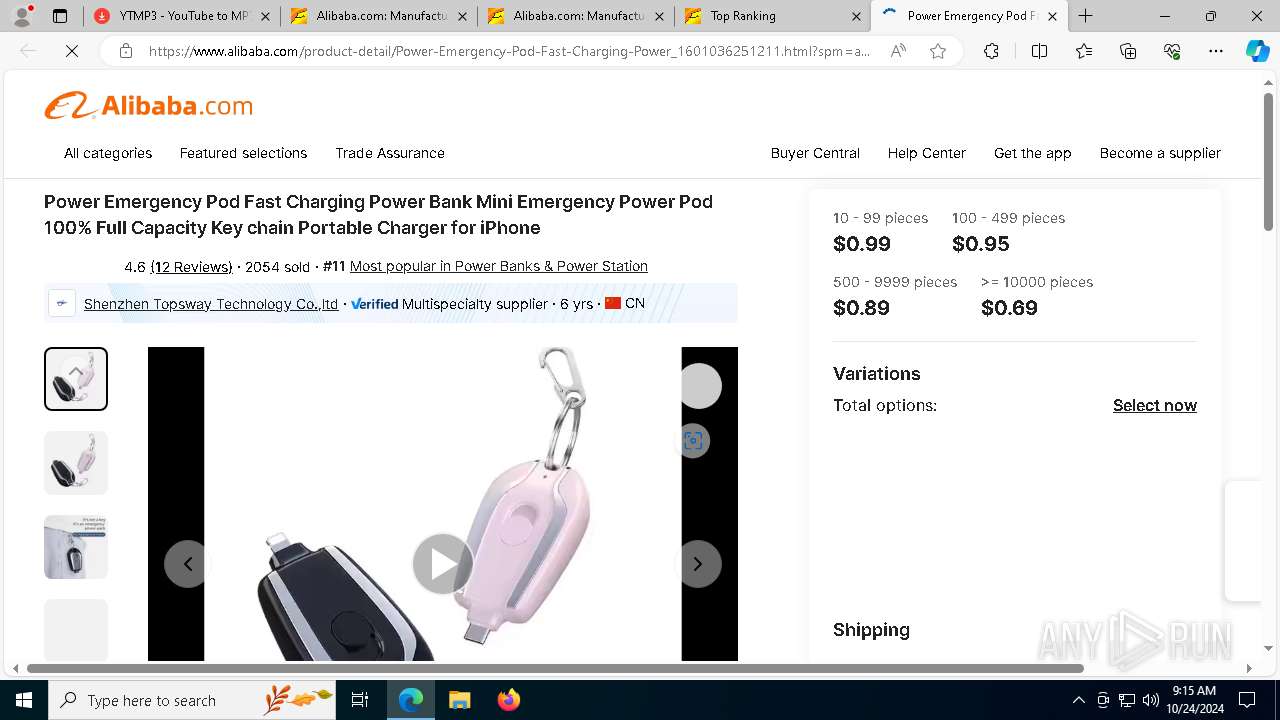The height and width of the screenshot is (720, 1280).
Task: Open Featured selections menu
Action: click(243, 153)
